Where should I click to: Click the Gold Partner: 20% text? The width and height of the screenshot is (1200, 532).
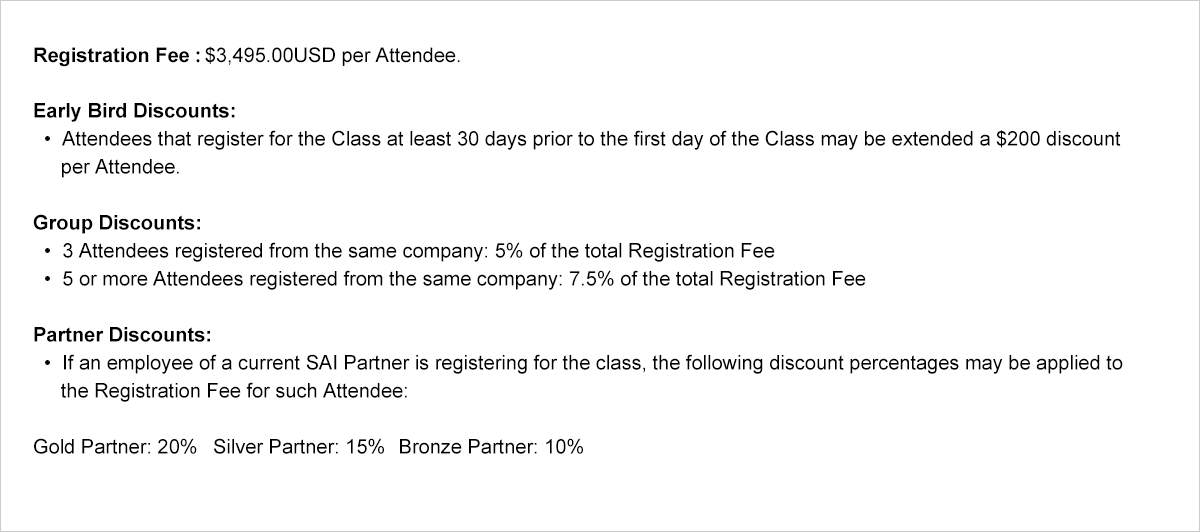click(x=115, y=447)
